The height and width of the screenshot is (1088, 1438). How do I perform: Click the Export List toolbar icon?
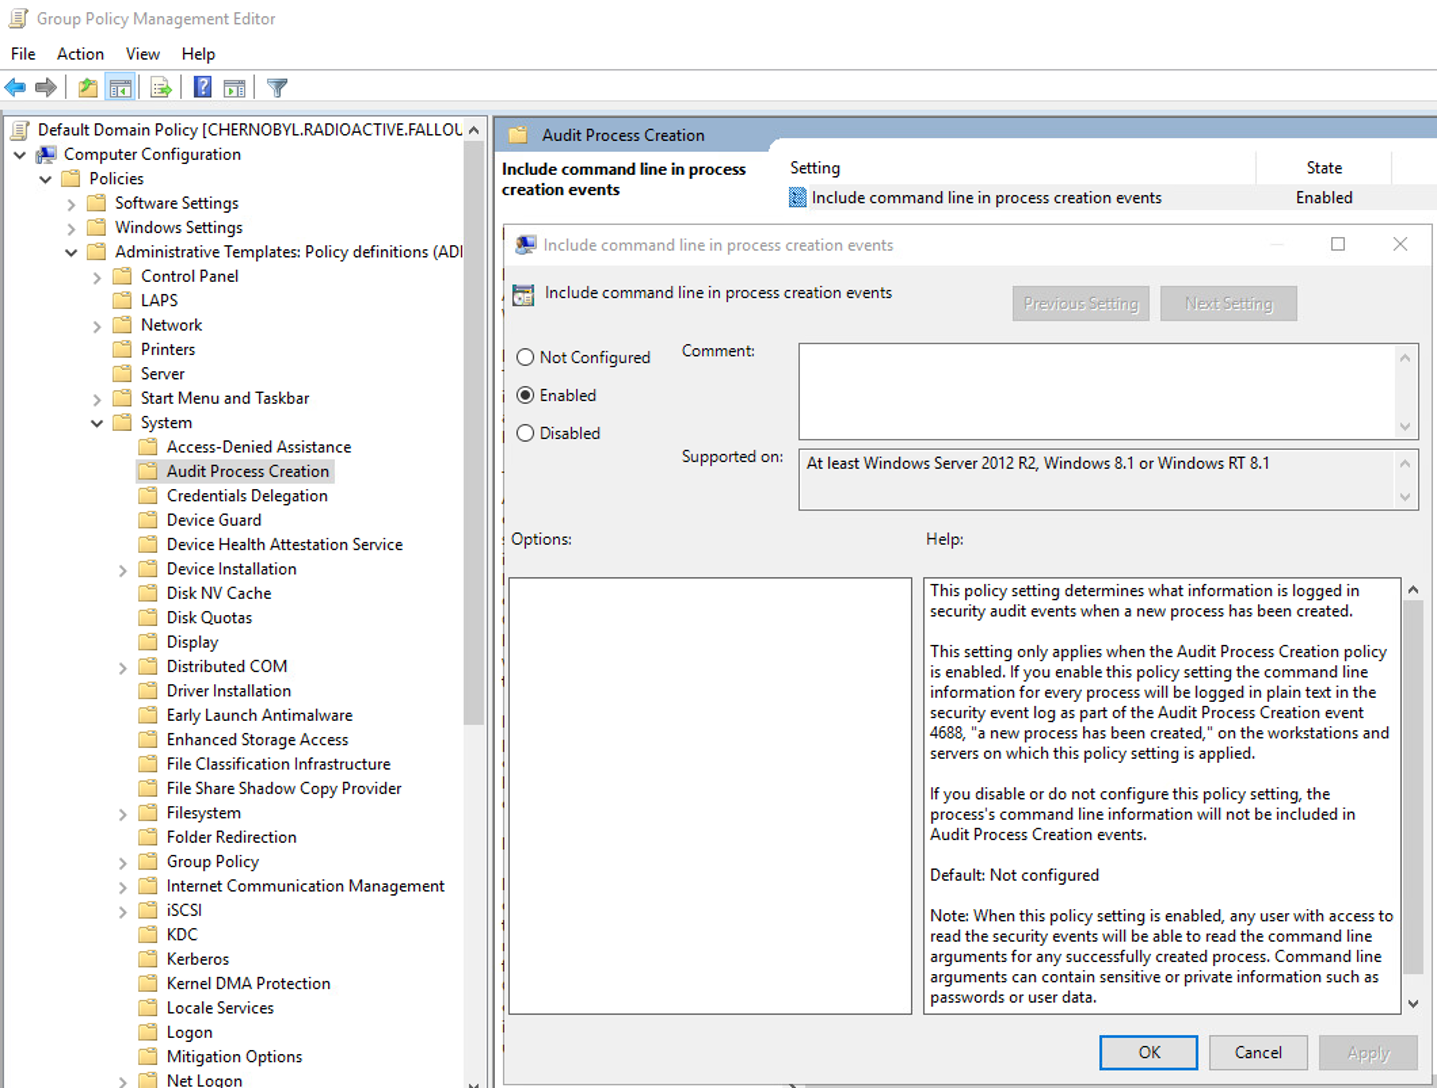coord(160,88)
